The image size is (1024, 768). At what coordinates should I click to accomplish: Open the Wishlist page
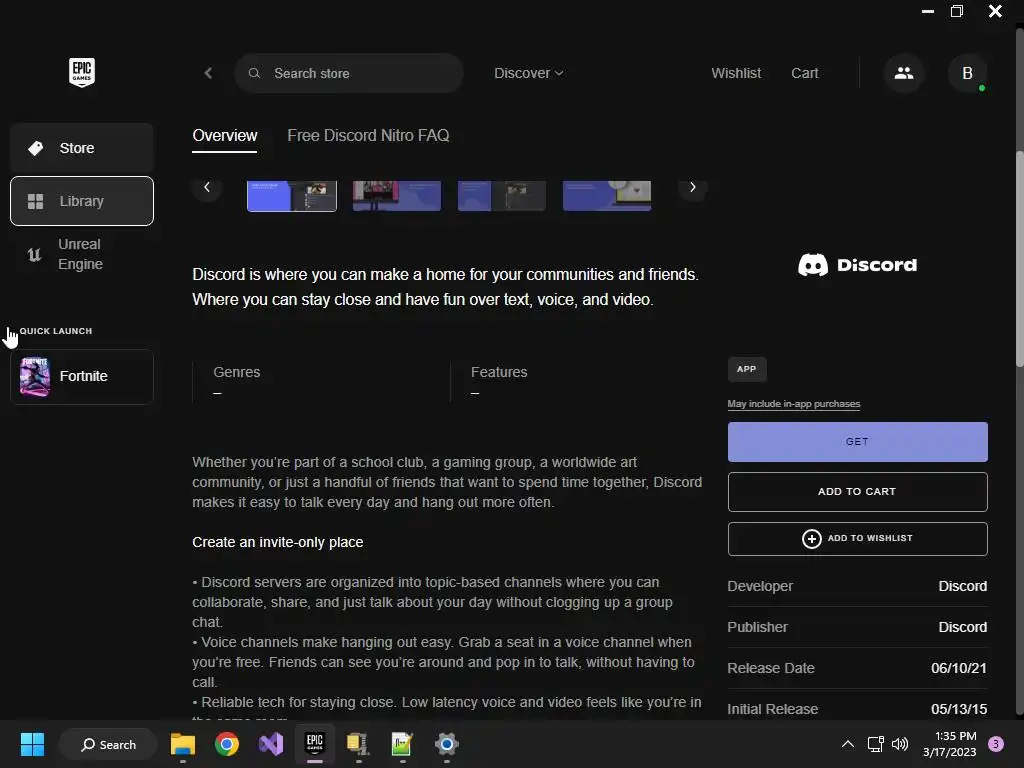736,73
